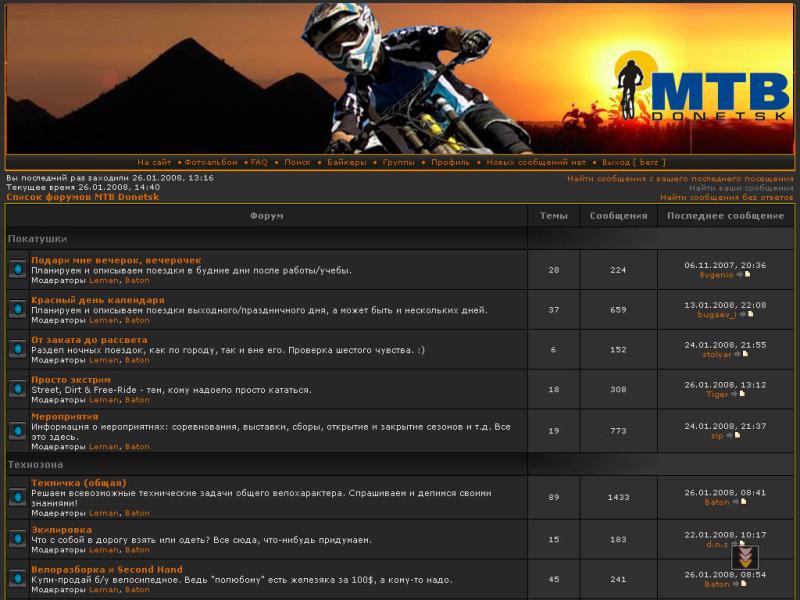This screenshot has height=600, width=800.
Task: Click the forum icon beside "Просто экстрим"
Action: tap(17, 389)
